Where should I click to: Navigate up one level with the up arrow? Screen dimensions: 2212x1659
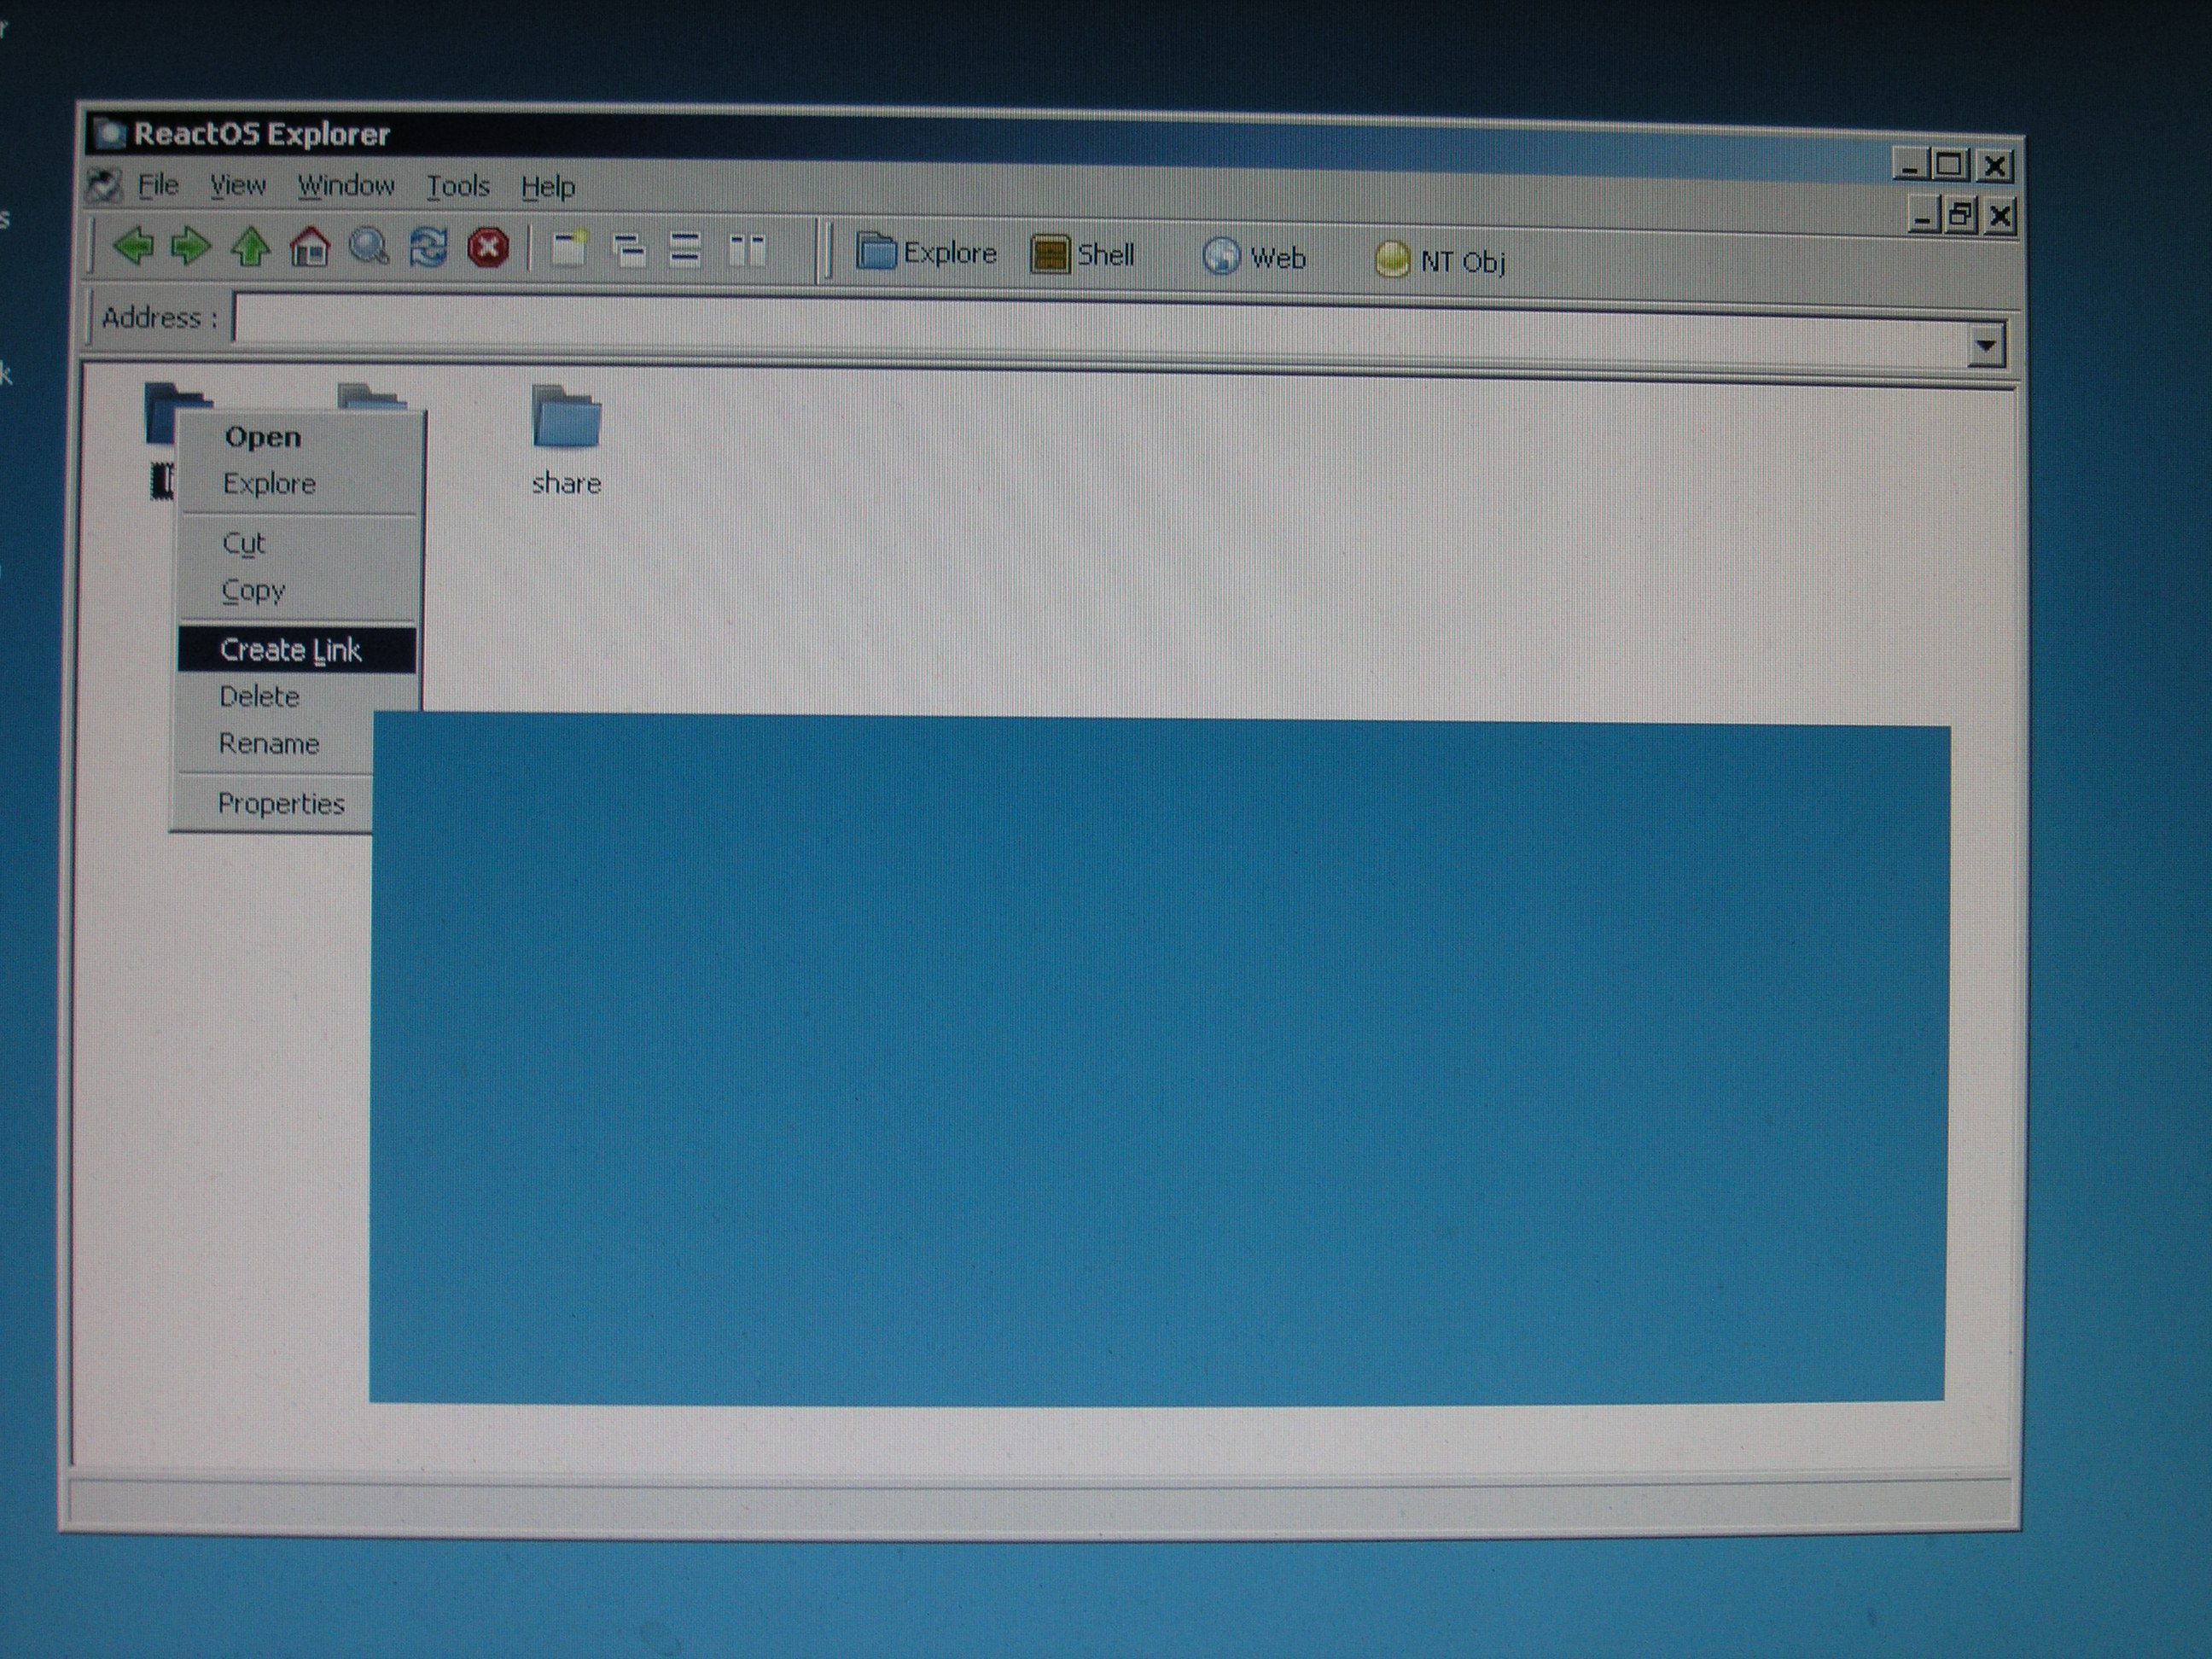(x=250, y=246)
